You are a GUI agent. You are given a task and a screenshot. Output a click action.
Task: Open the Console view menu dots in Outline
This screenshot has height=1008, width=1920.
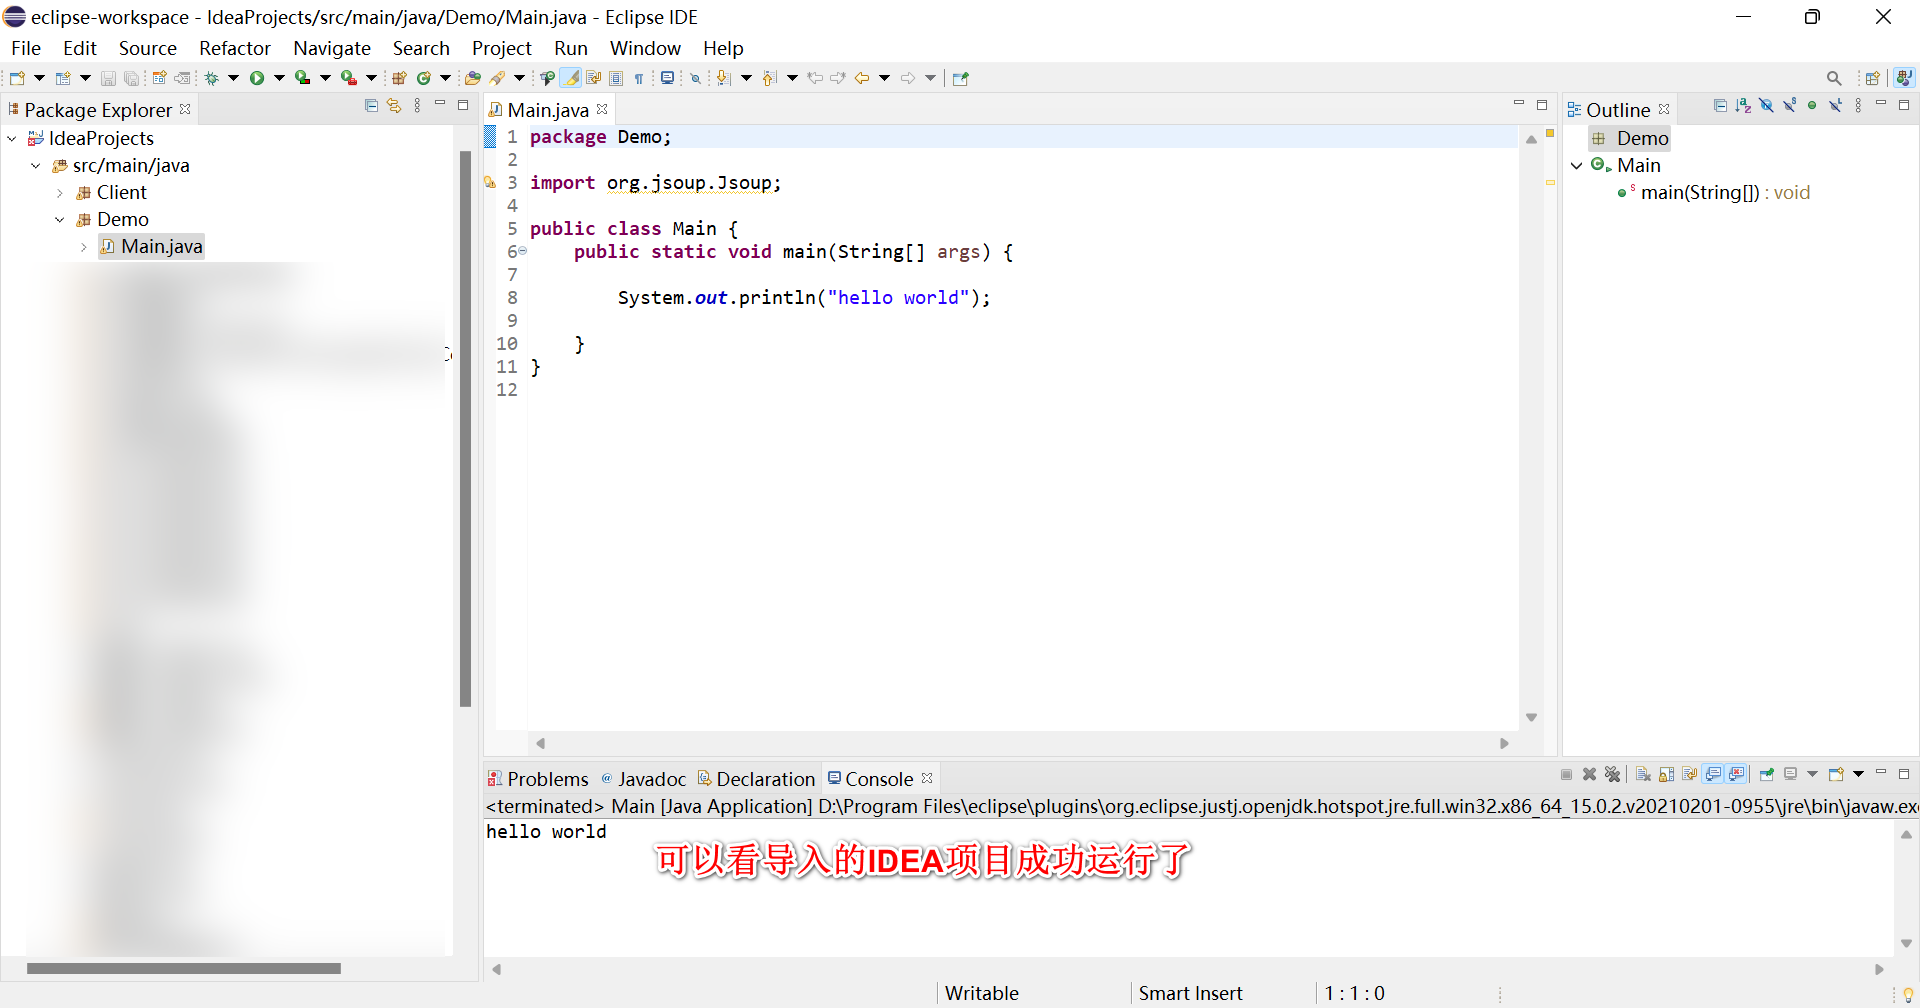point(1858,105)
